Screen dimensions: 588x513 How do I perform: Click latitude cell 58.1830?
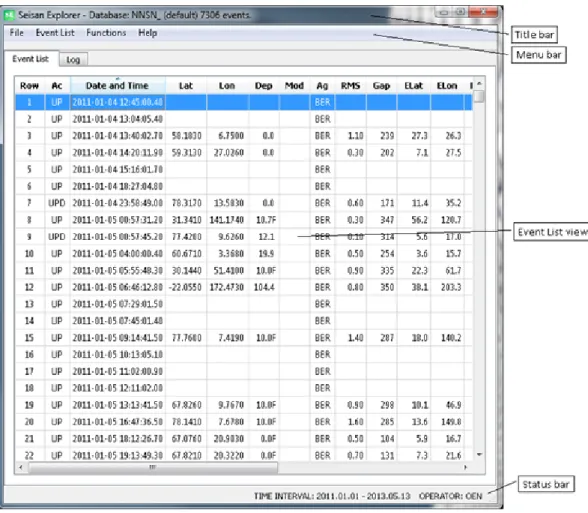(186, 136)
